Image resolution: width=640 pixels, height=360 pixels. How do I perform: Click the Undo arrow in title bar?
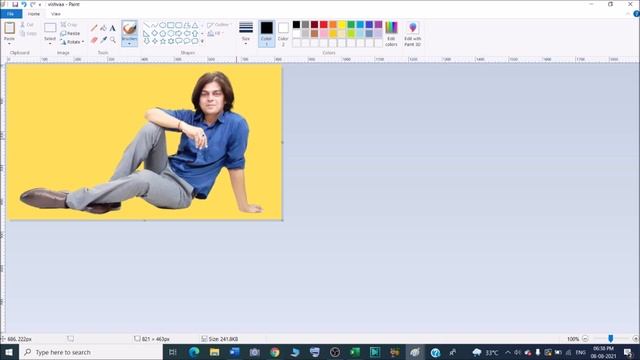(24, 4)
